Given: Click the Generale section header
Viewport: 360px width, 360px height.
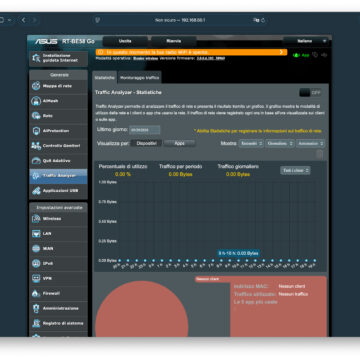Looking at the screenshot, I should [x=59, y=75].
